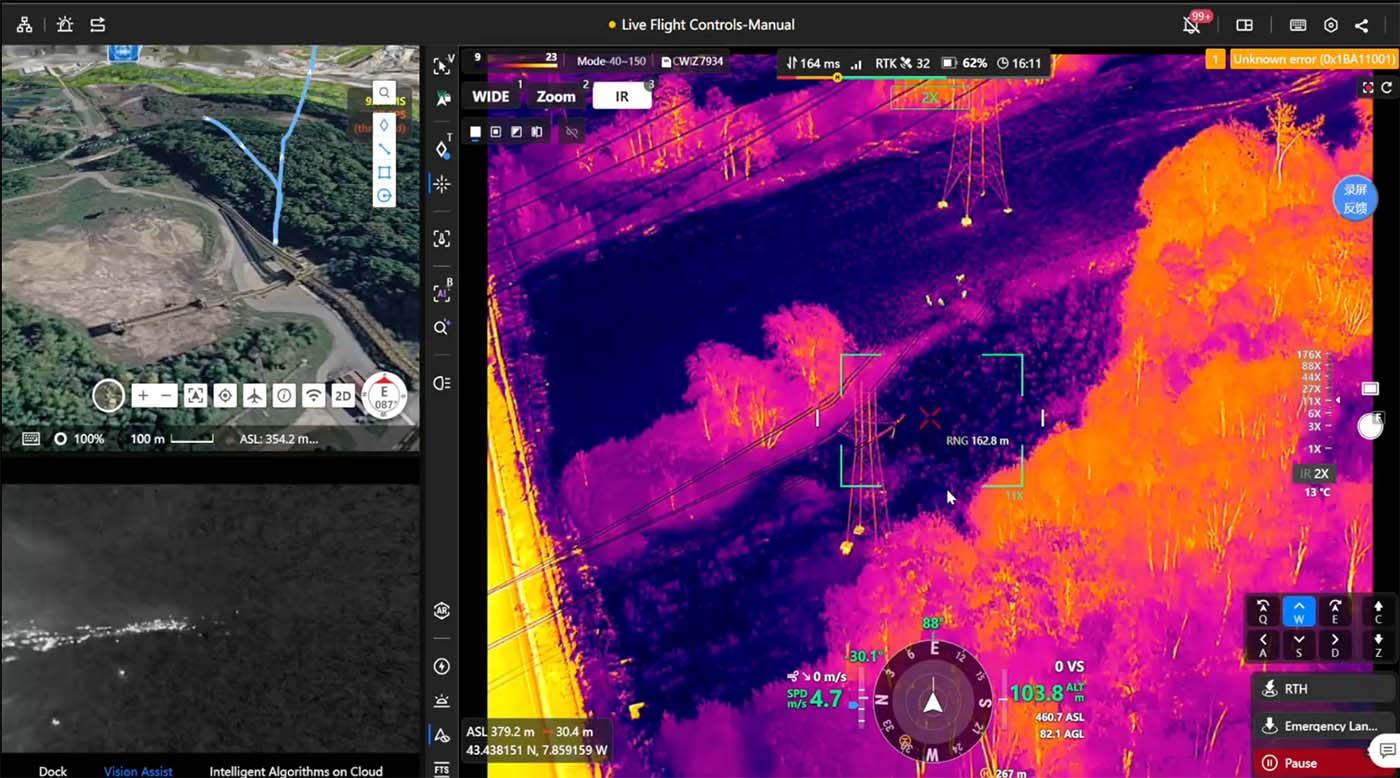
Task: Select the map line drawing tool
Action: pyautogui.click(x=384, y=149)
